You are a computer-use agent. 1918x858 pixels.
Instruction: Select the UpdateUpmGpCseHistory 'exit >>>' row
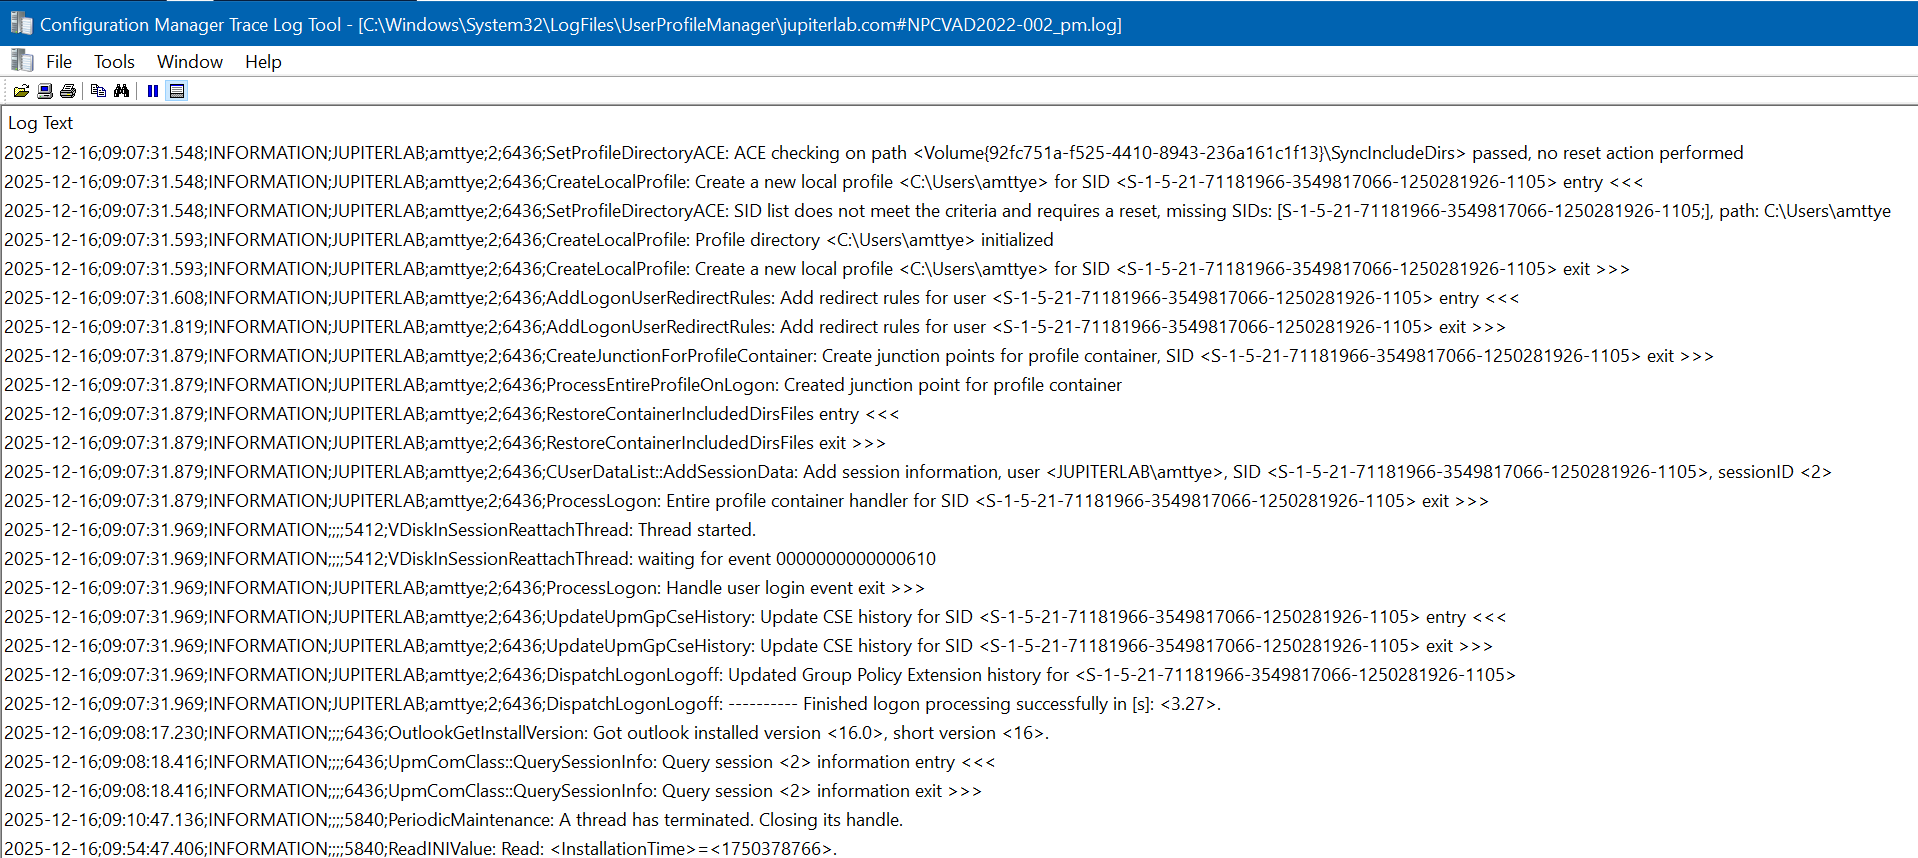coord(959,646)
